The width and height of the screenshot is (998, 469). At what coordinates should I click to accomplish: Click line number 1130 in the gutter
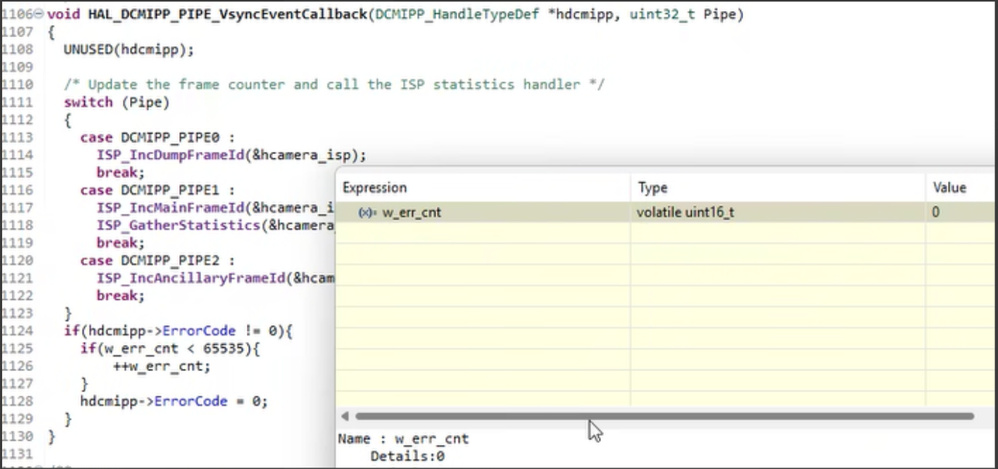pyautogui.click(x=17, y=437)
